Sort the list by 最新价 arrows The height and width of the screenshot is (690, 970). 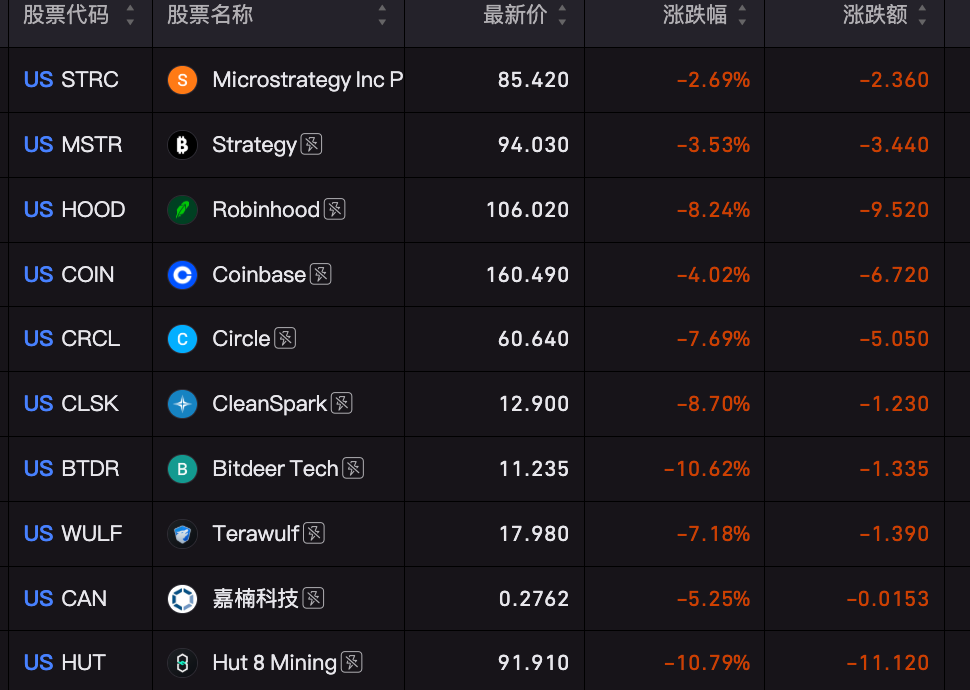562,15
